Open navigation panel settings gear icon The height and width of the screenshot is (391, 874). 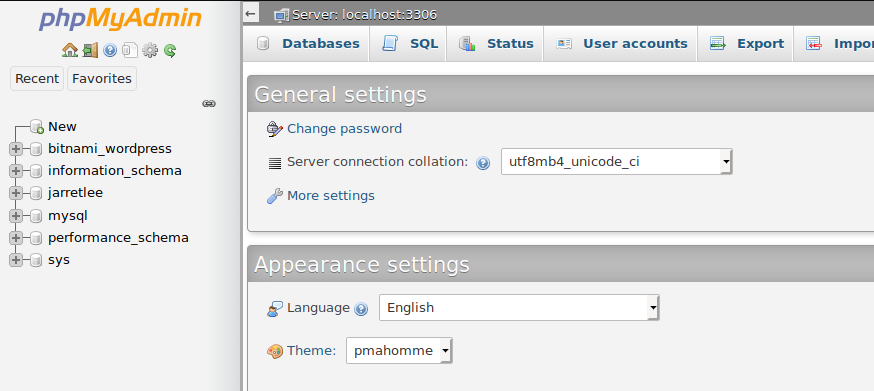pyautogui.click(x=150, y=51)
